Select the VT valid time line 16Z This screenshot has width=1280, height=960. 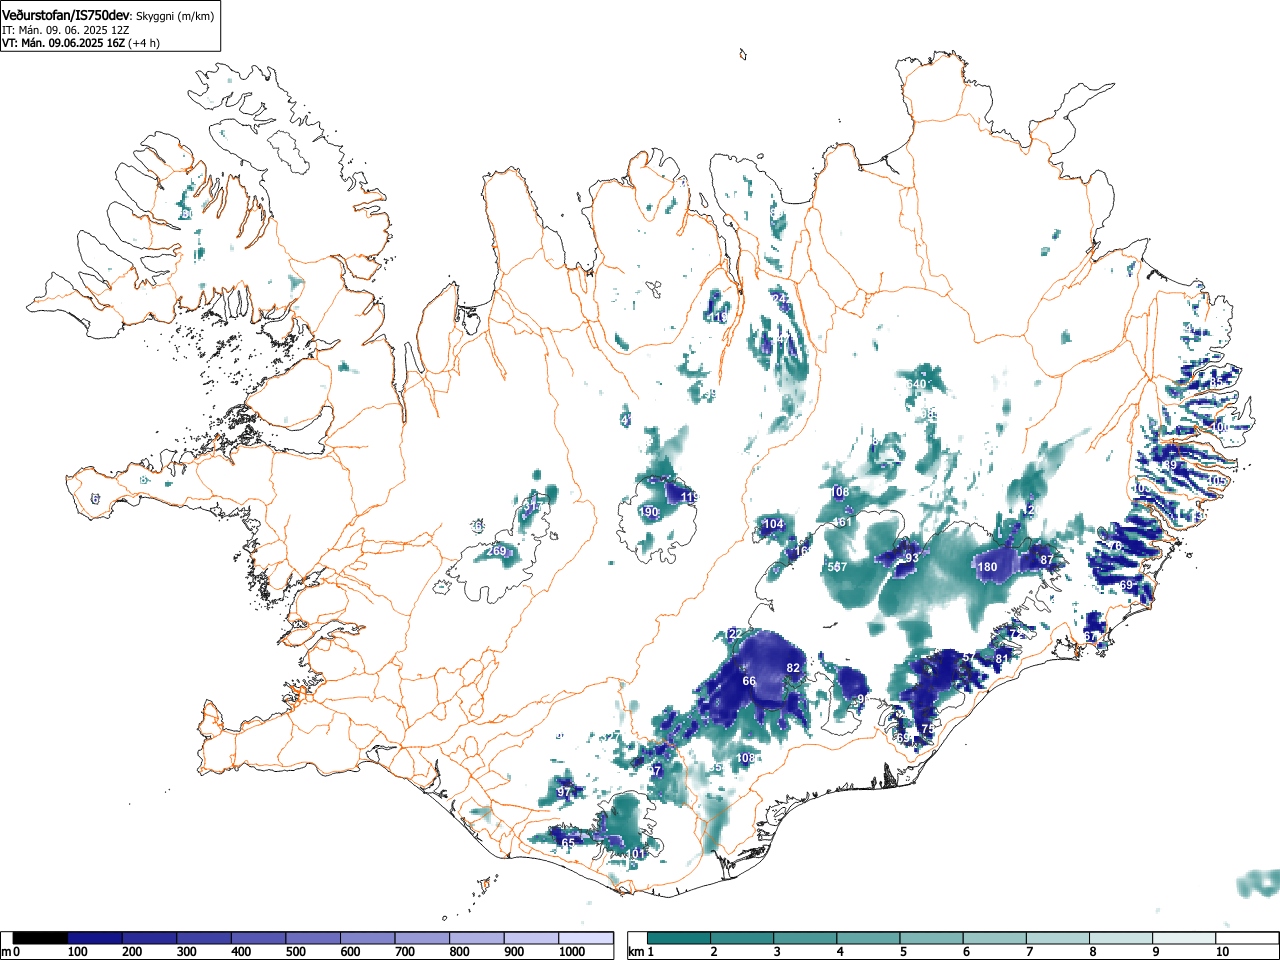(81, 43)
